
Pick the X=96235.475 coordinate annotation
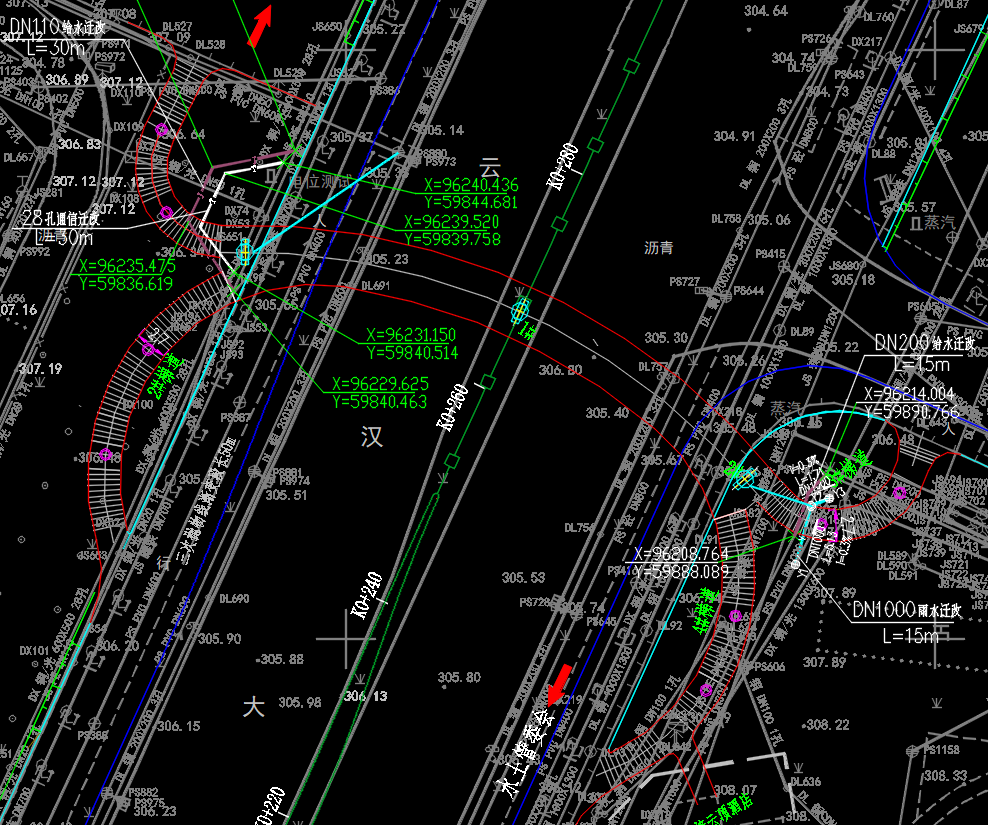coord(127,266)
